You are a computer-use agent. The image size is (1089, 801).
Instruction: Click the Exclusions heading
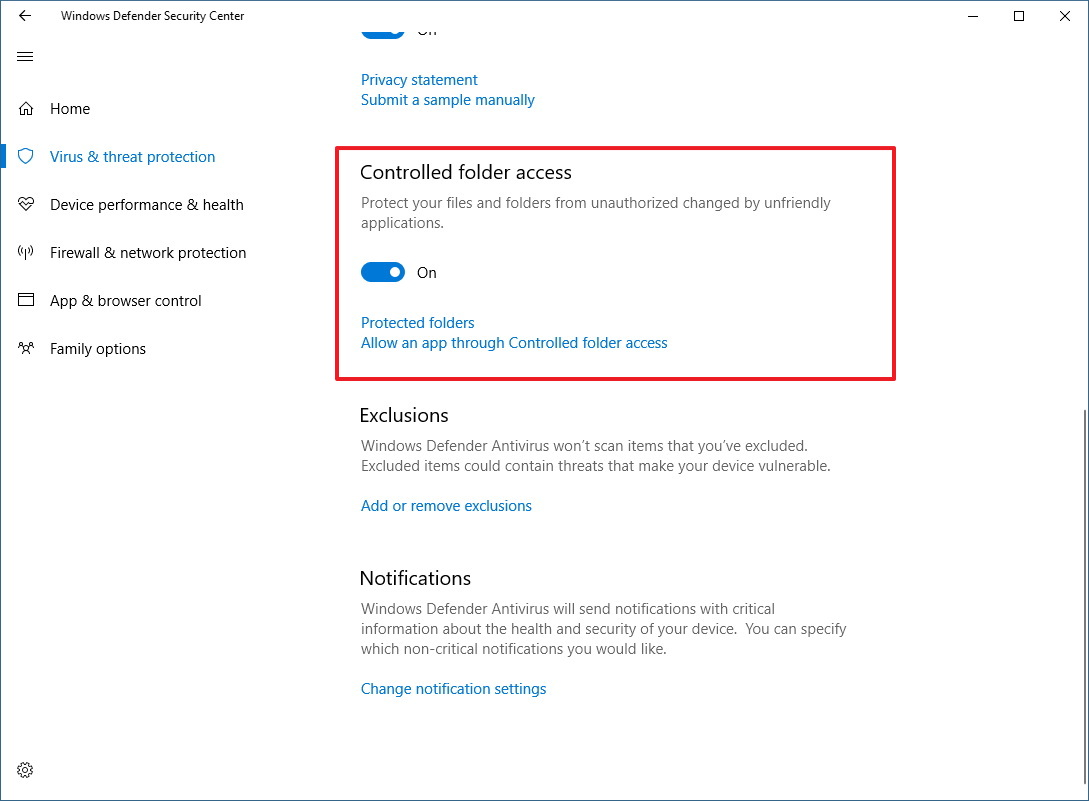[404, 415]
